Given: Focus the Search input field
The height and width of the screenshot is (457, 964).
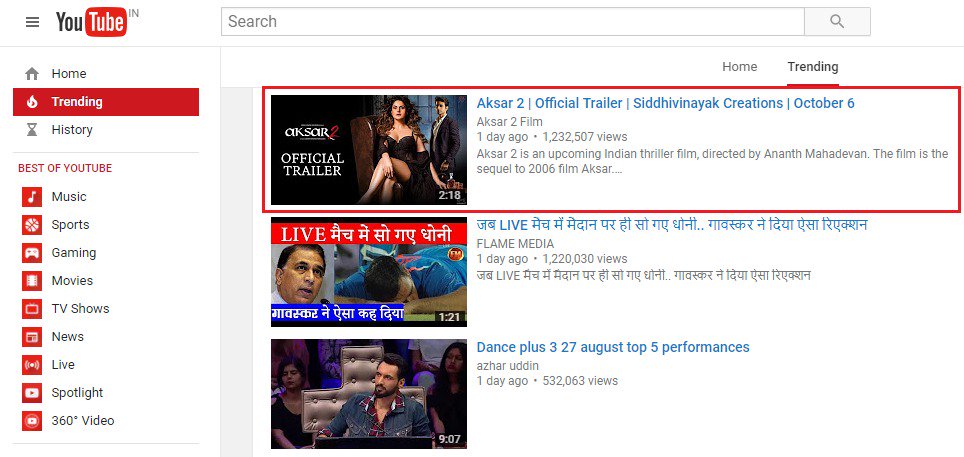Looking at the screenshot, I should tap(513, 22).
